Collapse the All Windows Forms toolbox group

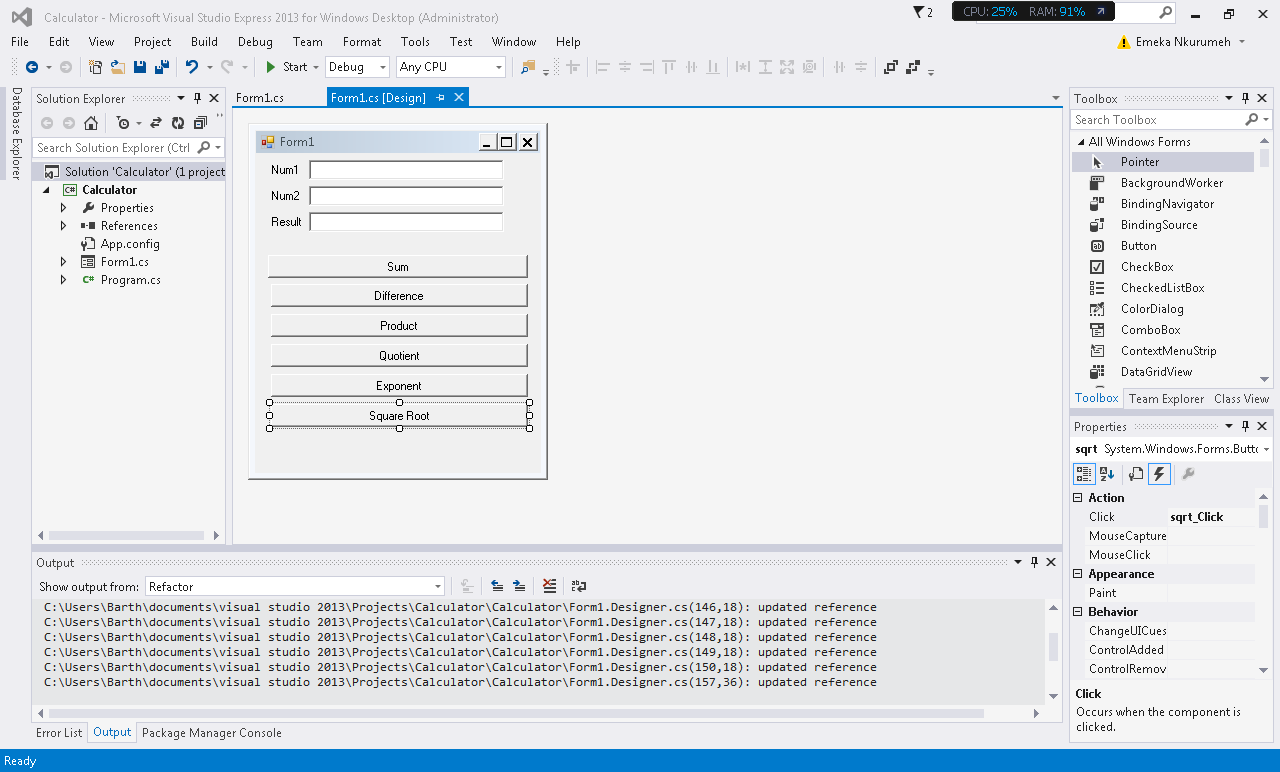click(x=1080, y=142)
